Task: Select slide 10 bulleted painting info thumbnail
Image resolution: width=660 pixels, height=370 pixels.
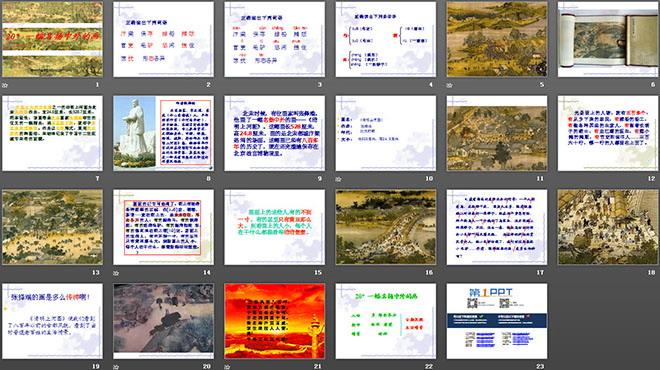Action: (x=386, y=133)
